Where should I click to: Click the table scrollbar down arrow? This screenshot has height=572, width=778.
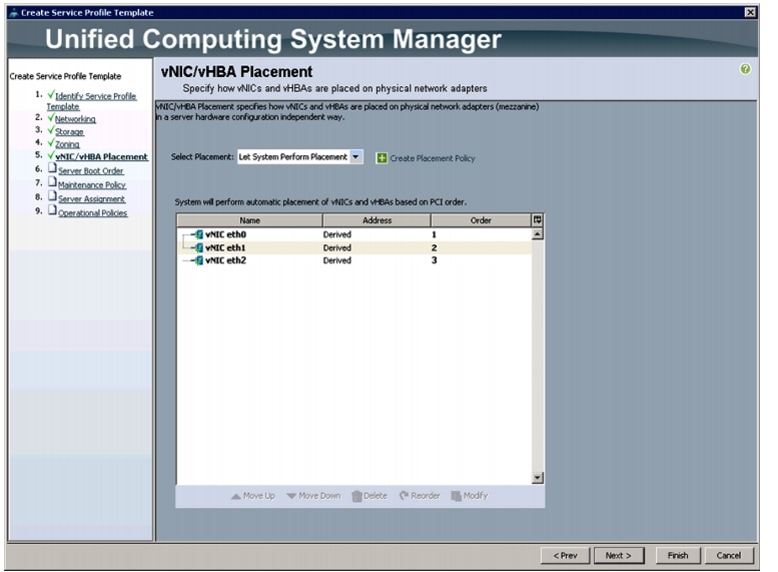pos(537,478)
